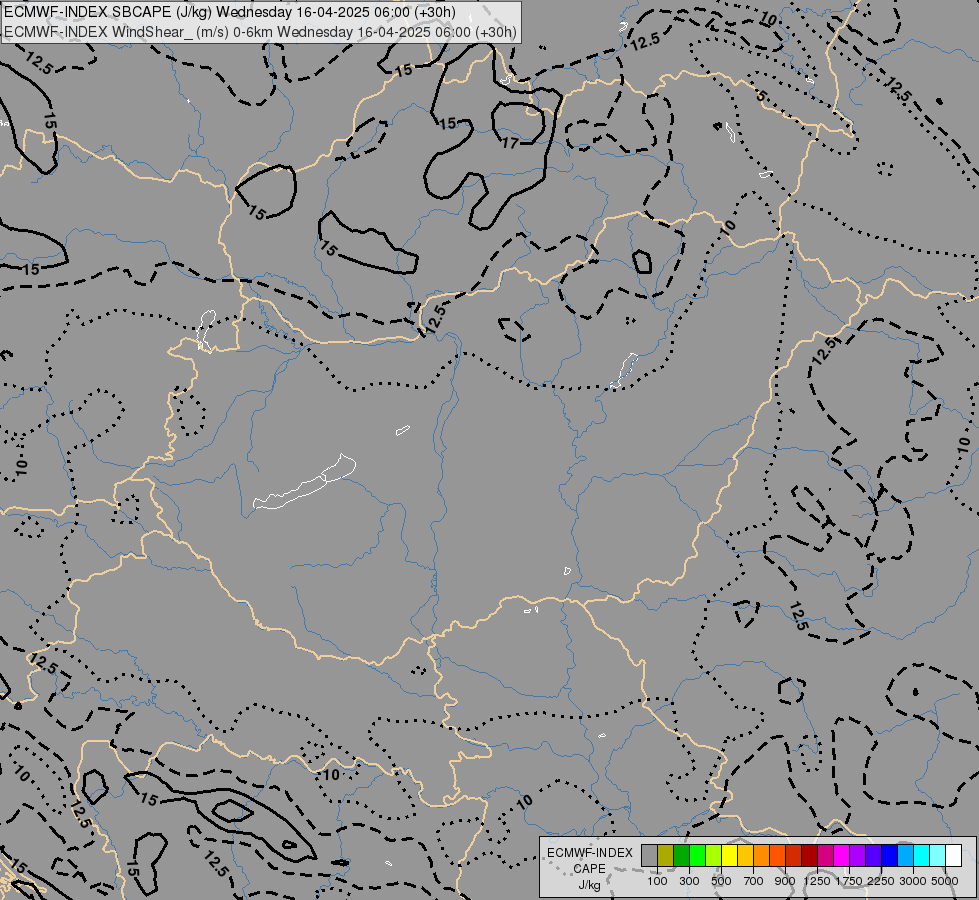Image resolution: width=979 pixels, height=900 pixels.
Task: Click the legend value 1250
Action: [x=817, y=881]
